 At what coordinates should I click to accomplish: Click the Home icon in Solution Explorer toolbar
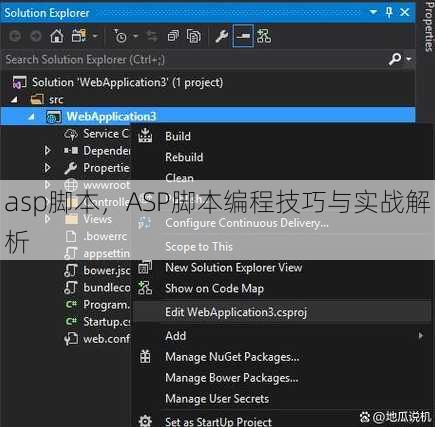point(56,36)
